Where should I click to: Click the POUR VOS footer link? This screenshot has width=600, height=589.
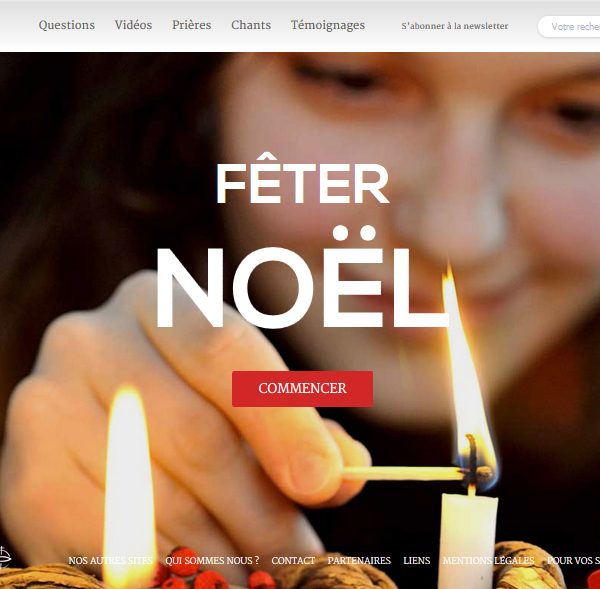point(573,560)
